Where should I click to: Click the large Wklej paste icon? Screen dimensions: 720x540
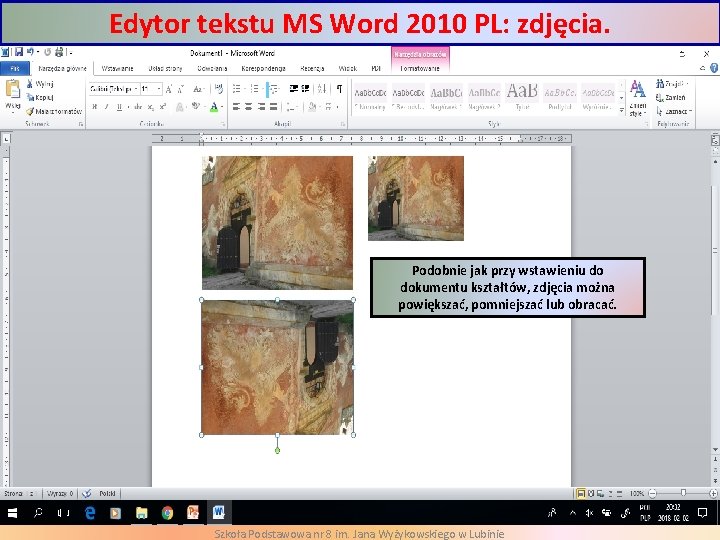(12, 89)
